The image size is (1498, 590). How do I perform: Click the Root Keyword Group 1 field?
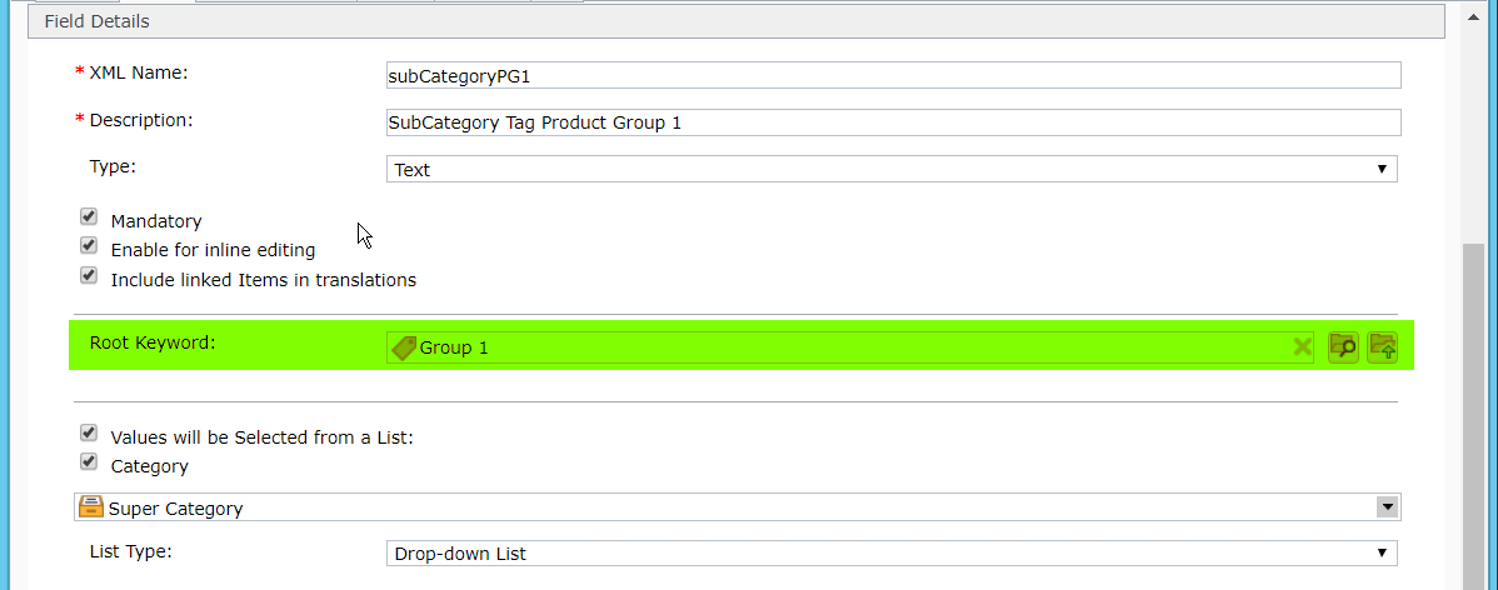[850, 347]
